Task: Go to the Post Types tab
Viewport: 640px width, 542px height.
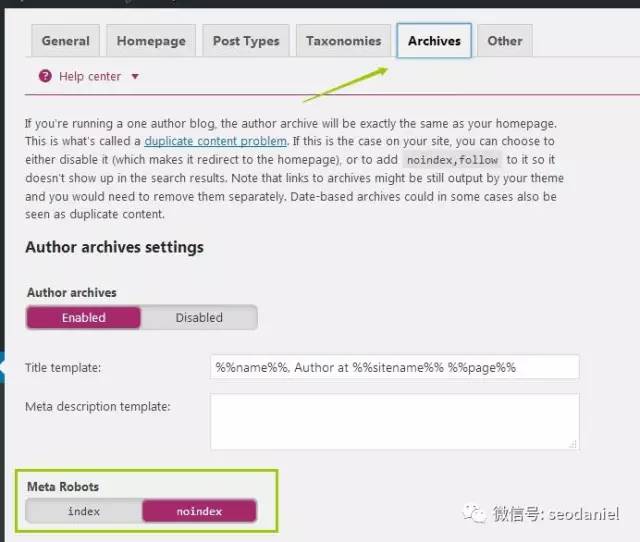Action: 246,41
